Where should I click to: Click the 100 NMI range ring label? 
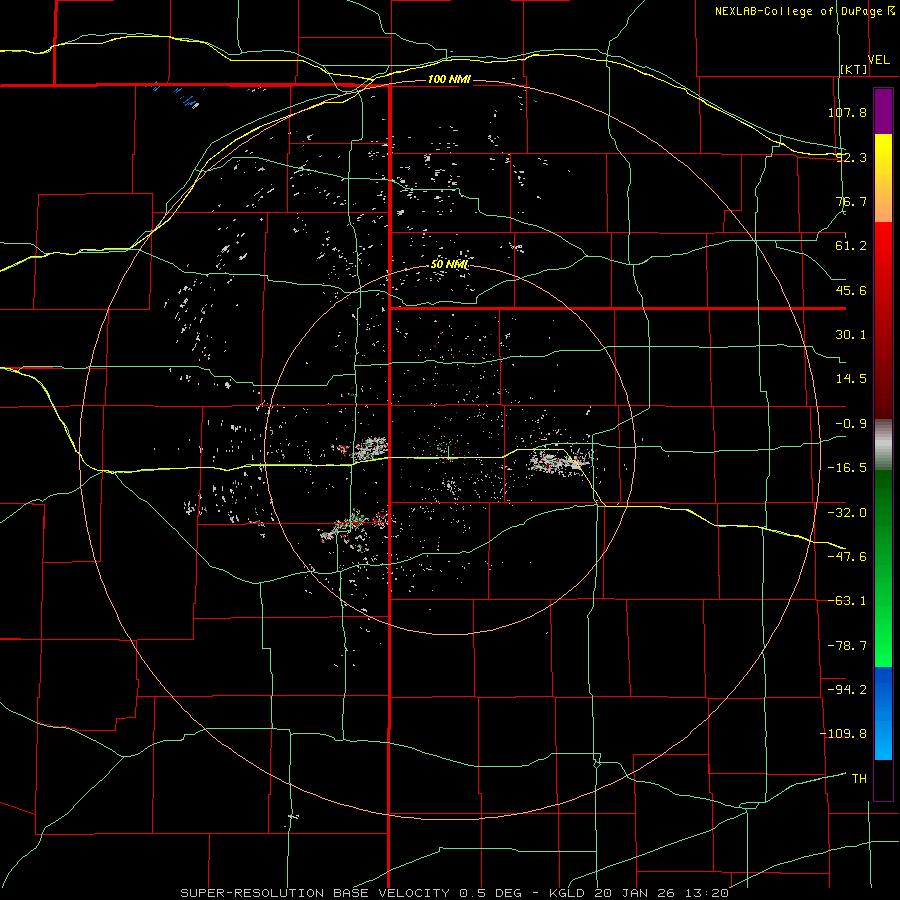click(449, 79)
